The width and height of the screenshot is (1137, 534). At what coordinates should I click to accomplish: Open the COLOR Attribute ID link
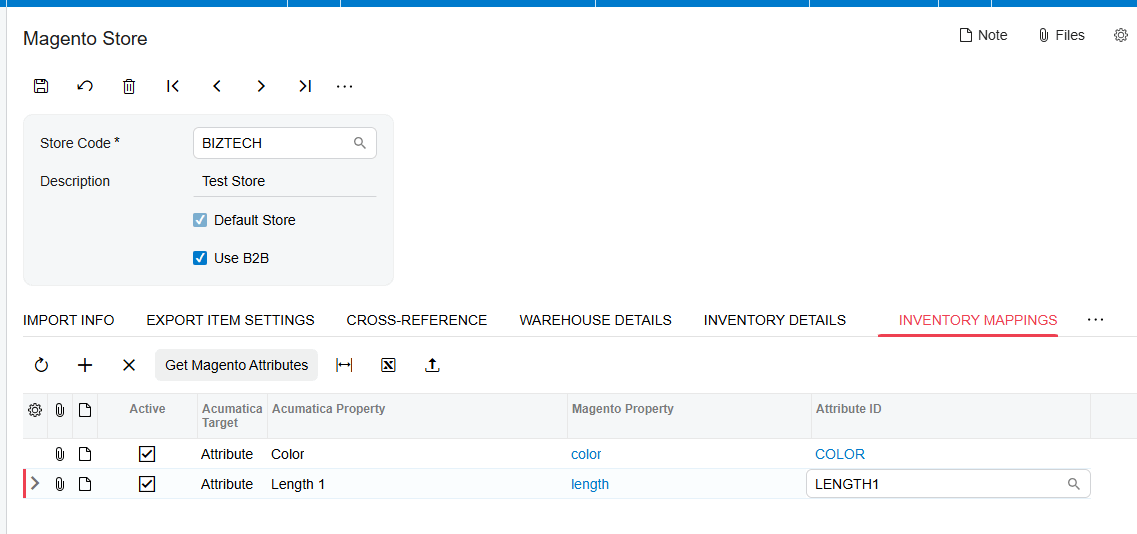(840, 454)
